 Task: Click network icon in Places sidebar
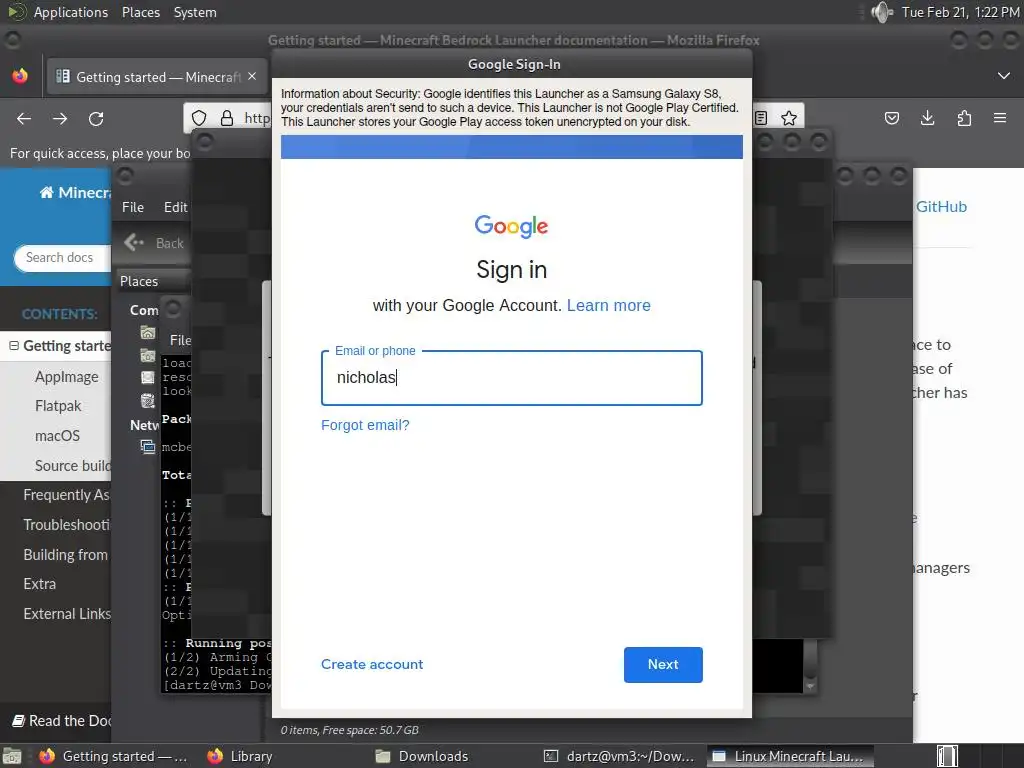click(148, 447)
